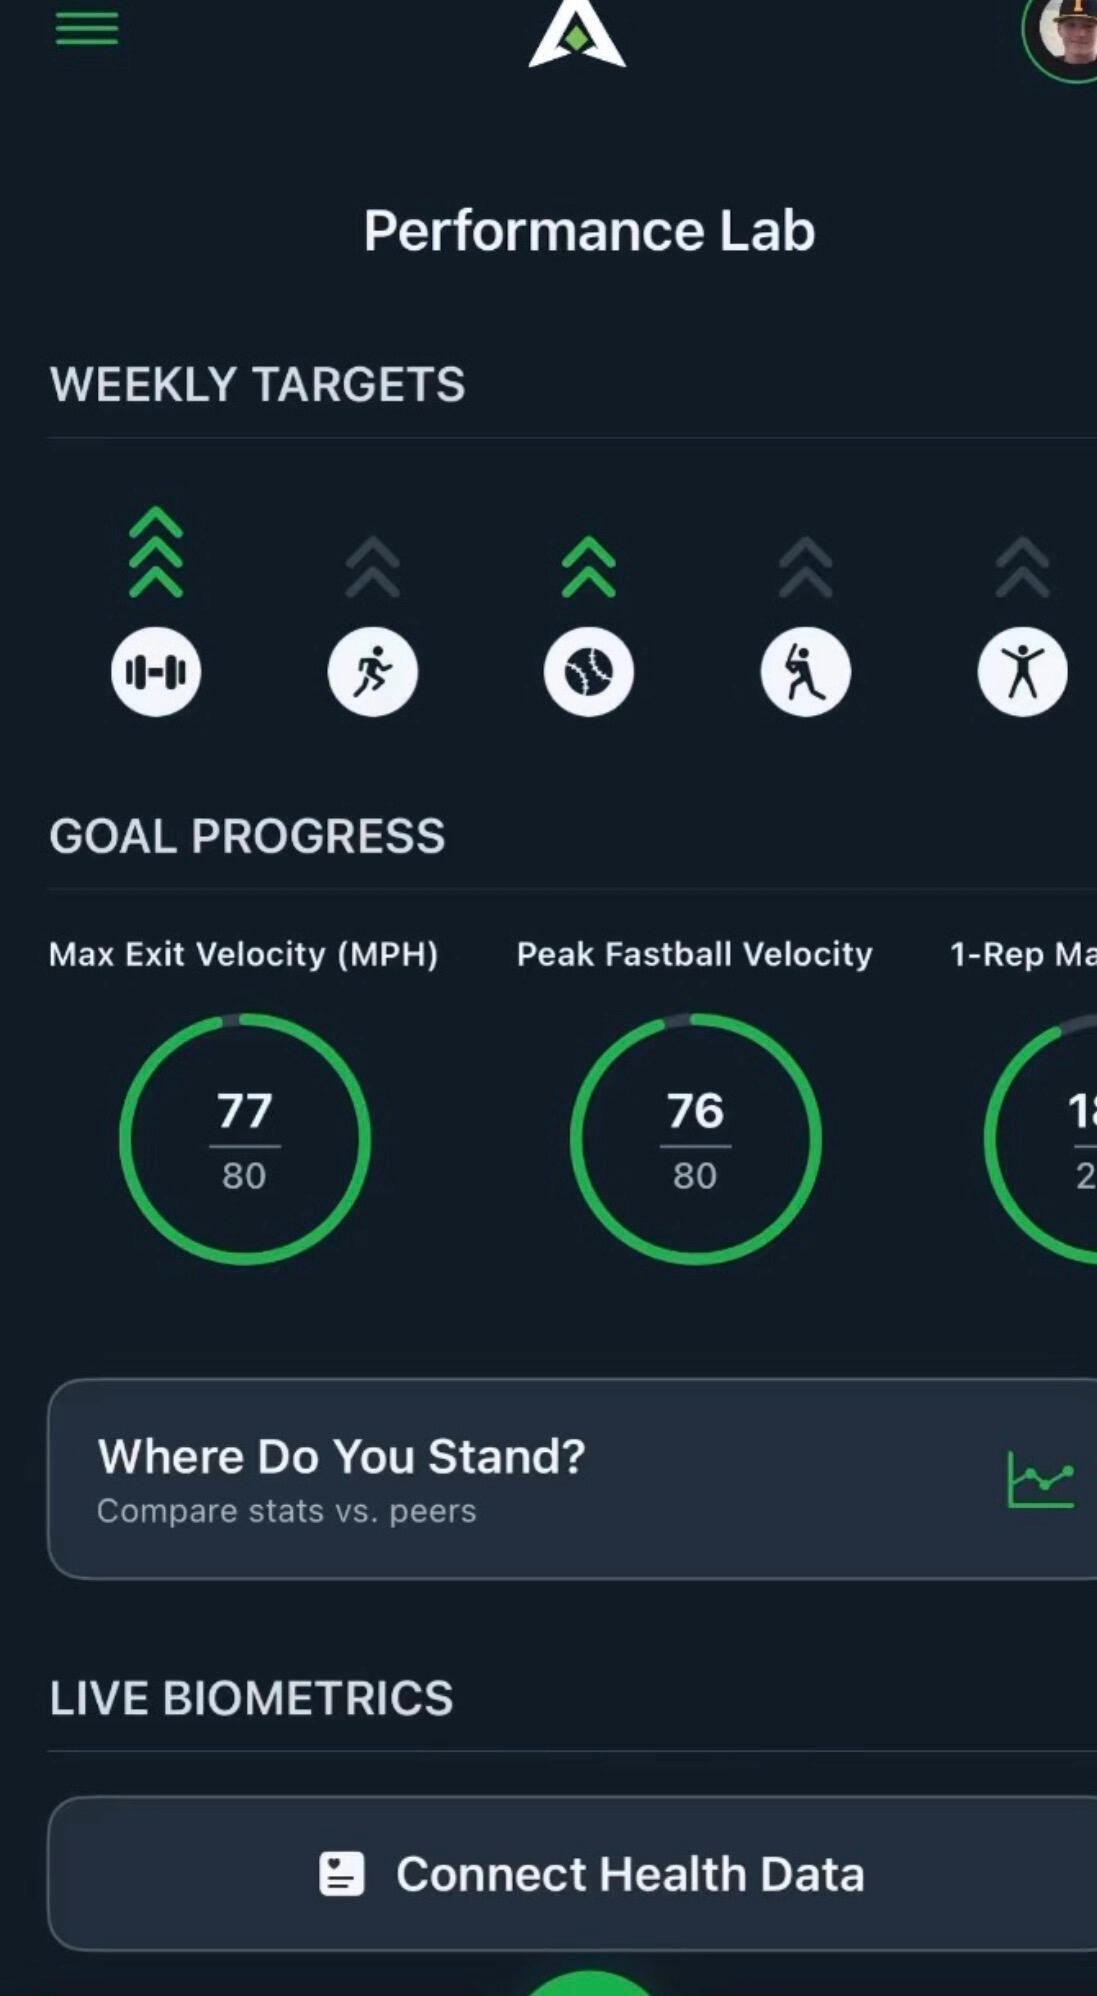The height and width of the screenshot is (1996, 1097).
Task: Tap gray chevrons above batter icon
Action: pyautogui.click(x=806, y=567)
